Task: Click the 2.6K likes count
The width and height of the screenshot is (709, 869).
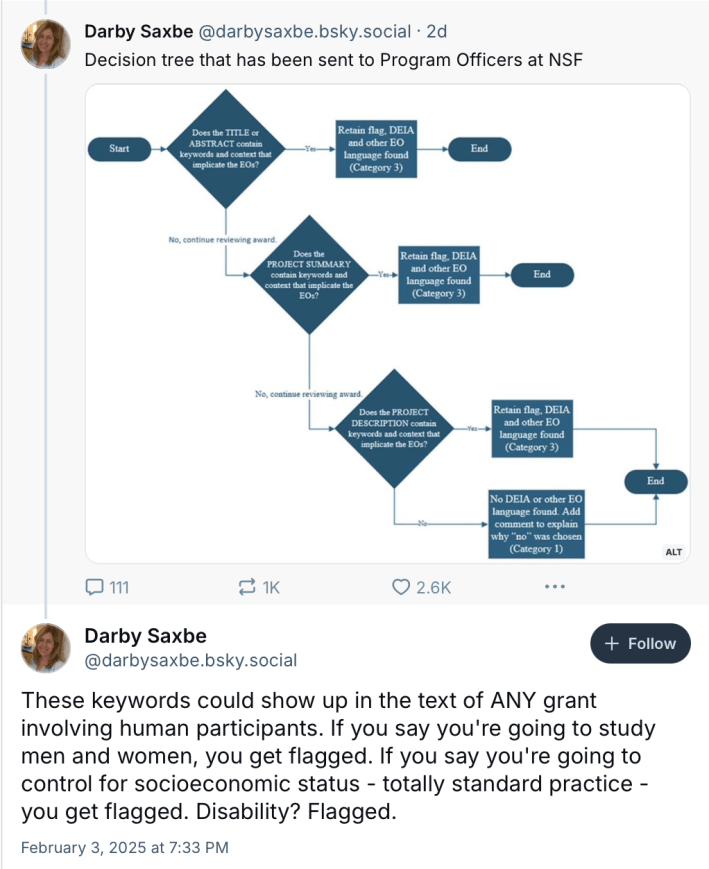Action: coord(433,588)
